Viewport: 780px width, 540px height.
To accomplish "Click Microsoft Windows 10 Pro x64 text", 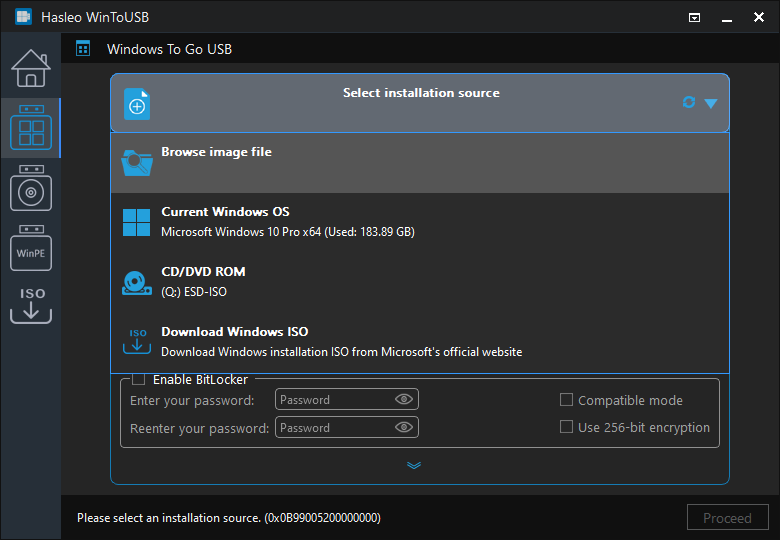I will (288, 232).
